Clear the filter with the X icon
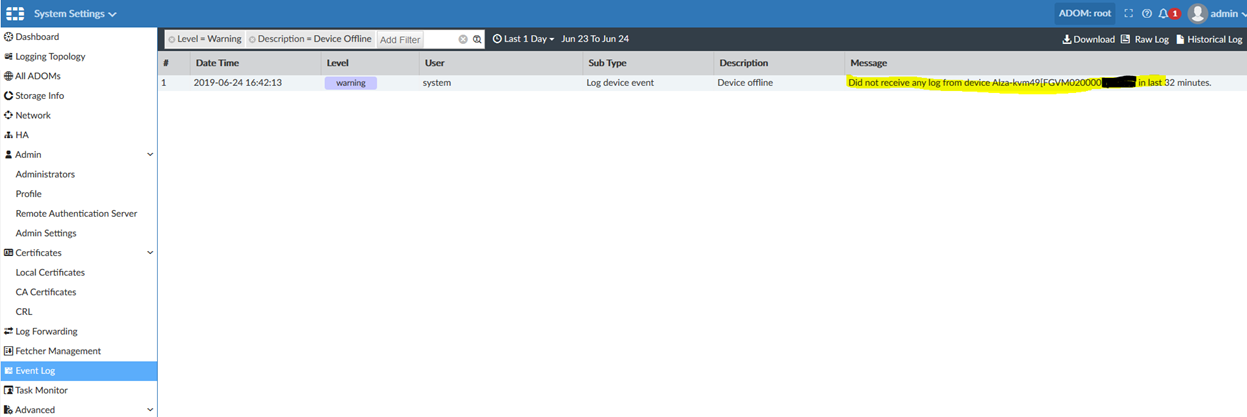Viewport: 1247px width, 417px height. click(x=463, y=39)
